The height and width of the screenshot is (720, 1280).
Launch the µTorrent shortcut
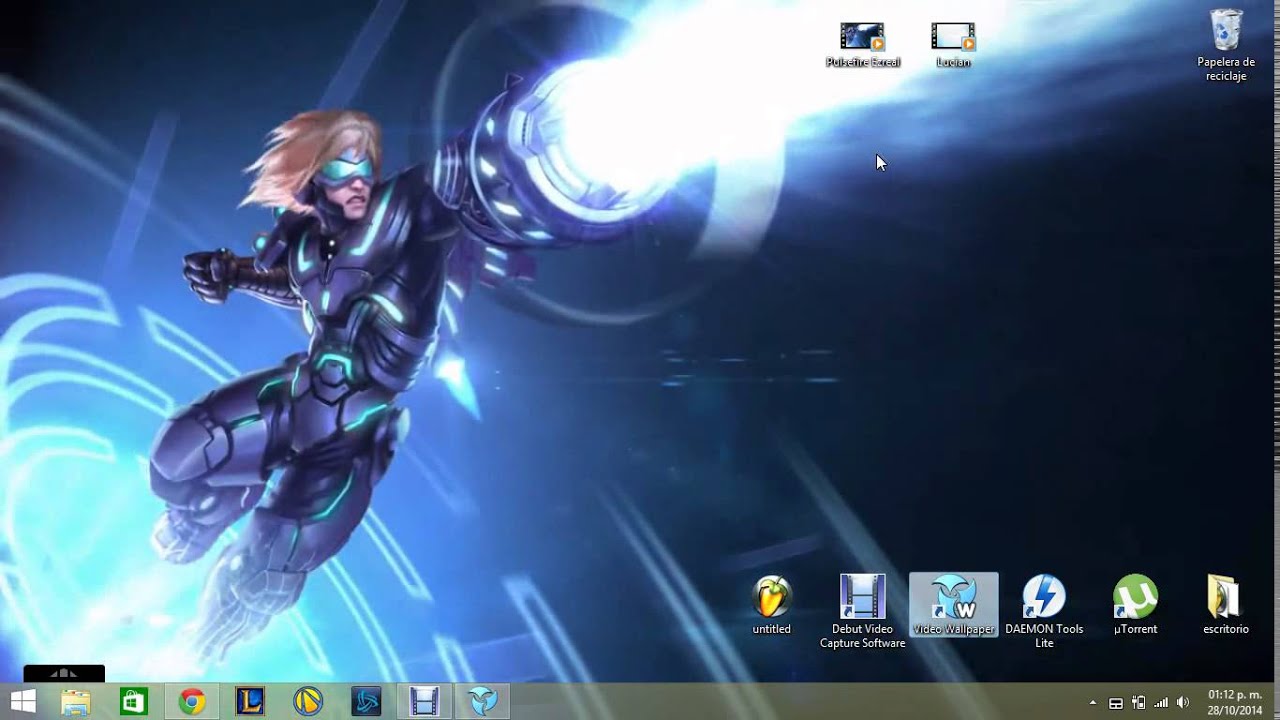click(x=1135, y=605)
